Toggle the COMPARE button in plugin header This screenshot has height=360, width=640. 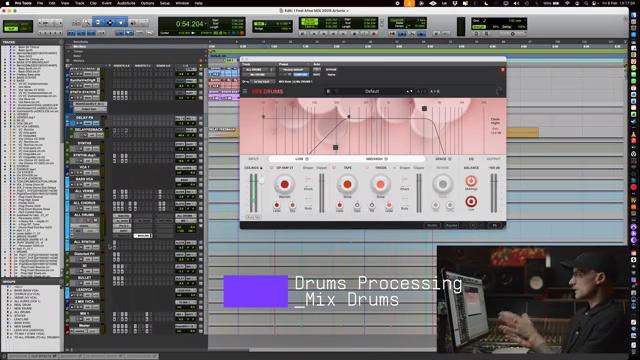point(301,75)
